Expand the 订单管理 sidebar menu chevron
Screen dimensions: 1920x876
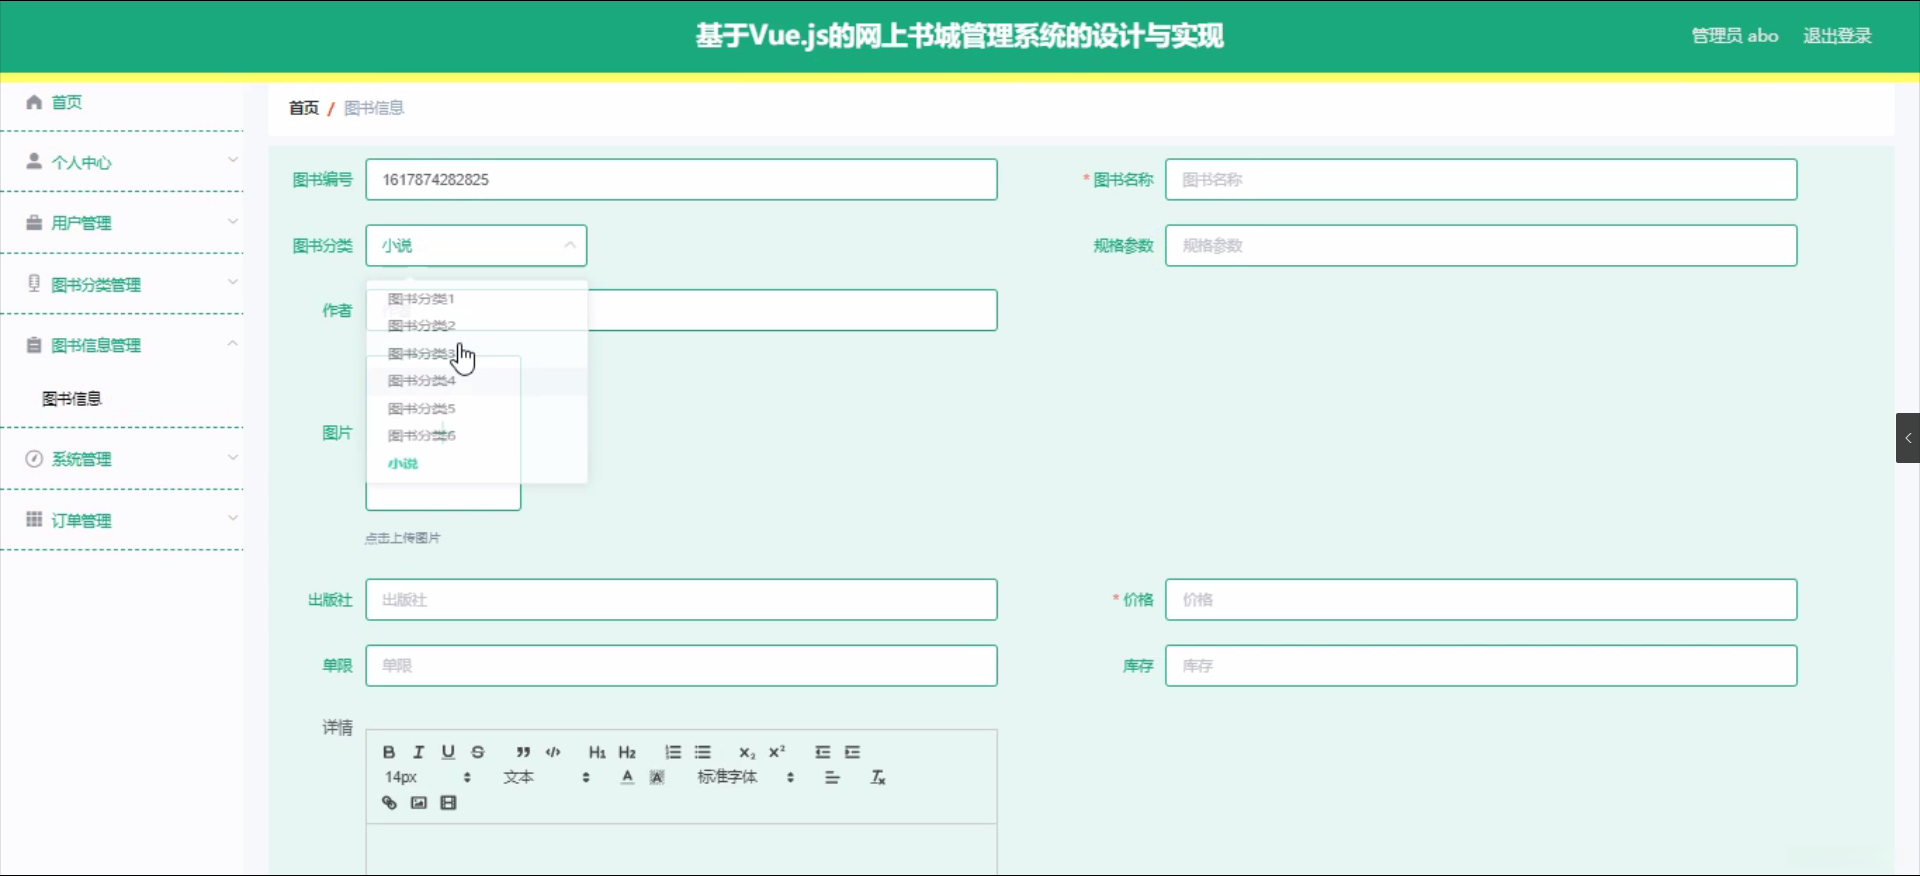coord(232,518)
